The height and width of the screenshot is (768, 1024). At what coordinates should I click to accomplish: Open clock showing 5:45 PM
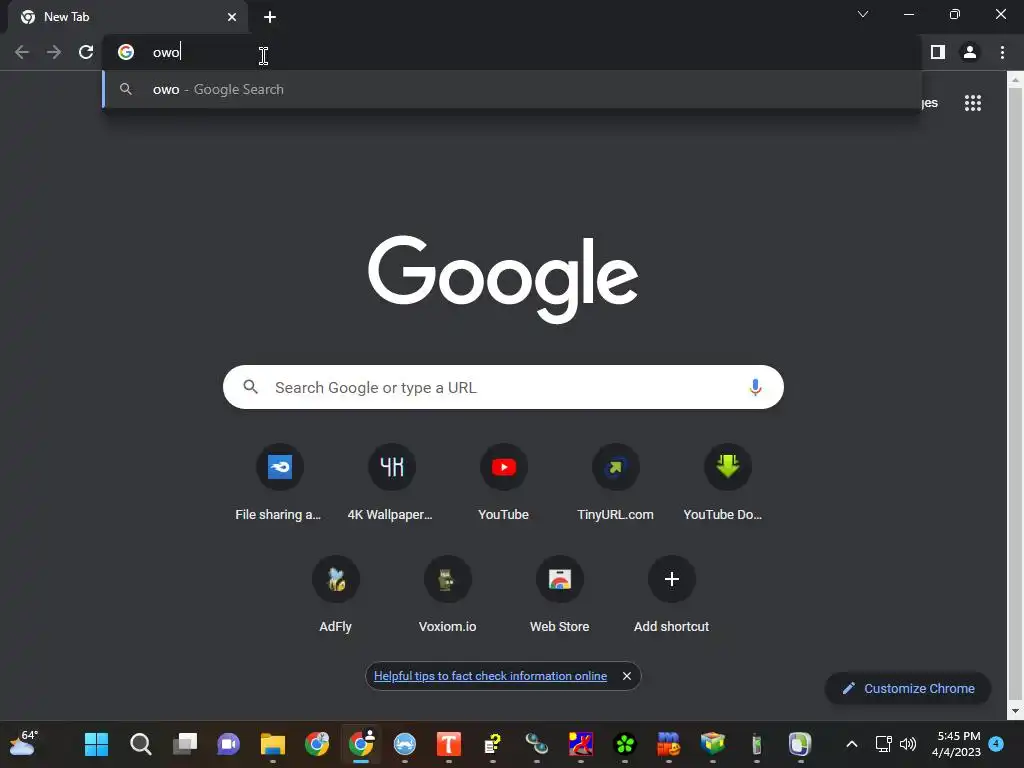tap(957, 744)
